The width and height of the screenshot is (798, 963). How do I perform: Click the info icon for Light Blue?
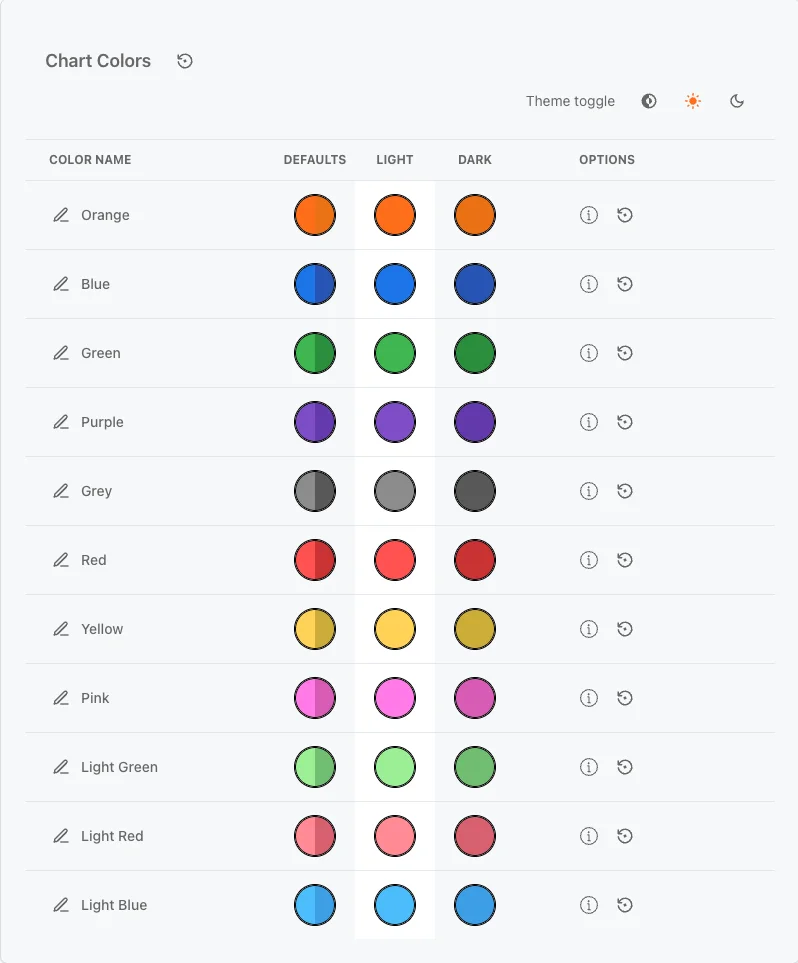pyautogui.click(x=589, y=905)
